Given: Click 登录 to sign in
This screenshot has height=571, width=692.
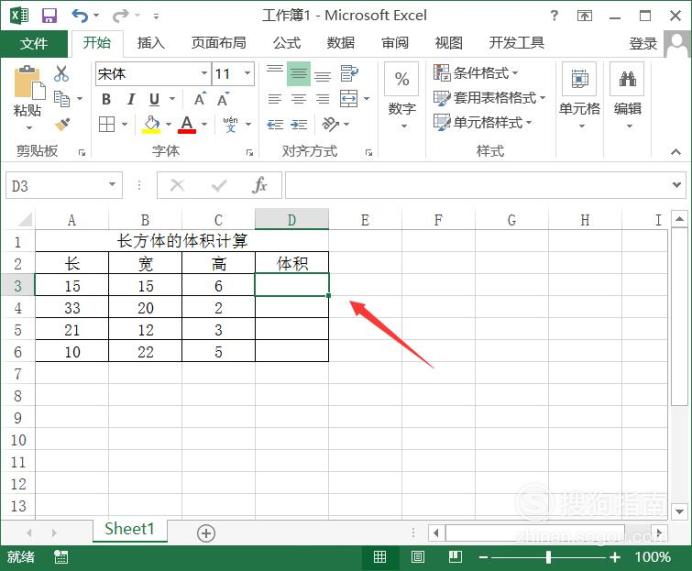Looking at the screenshot, I should tap(643, 44).
